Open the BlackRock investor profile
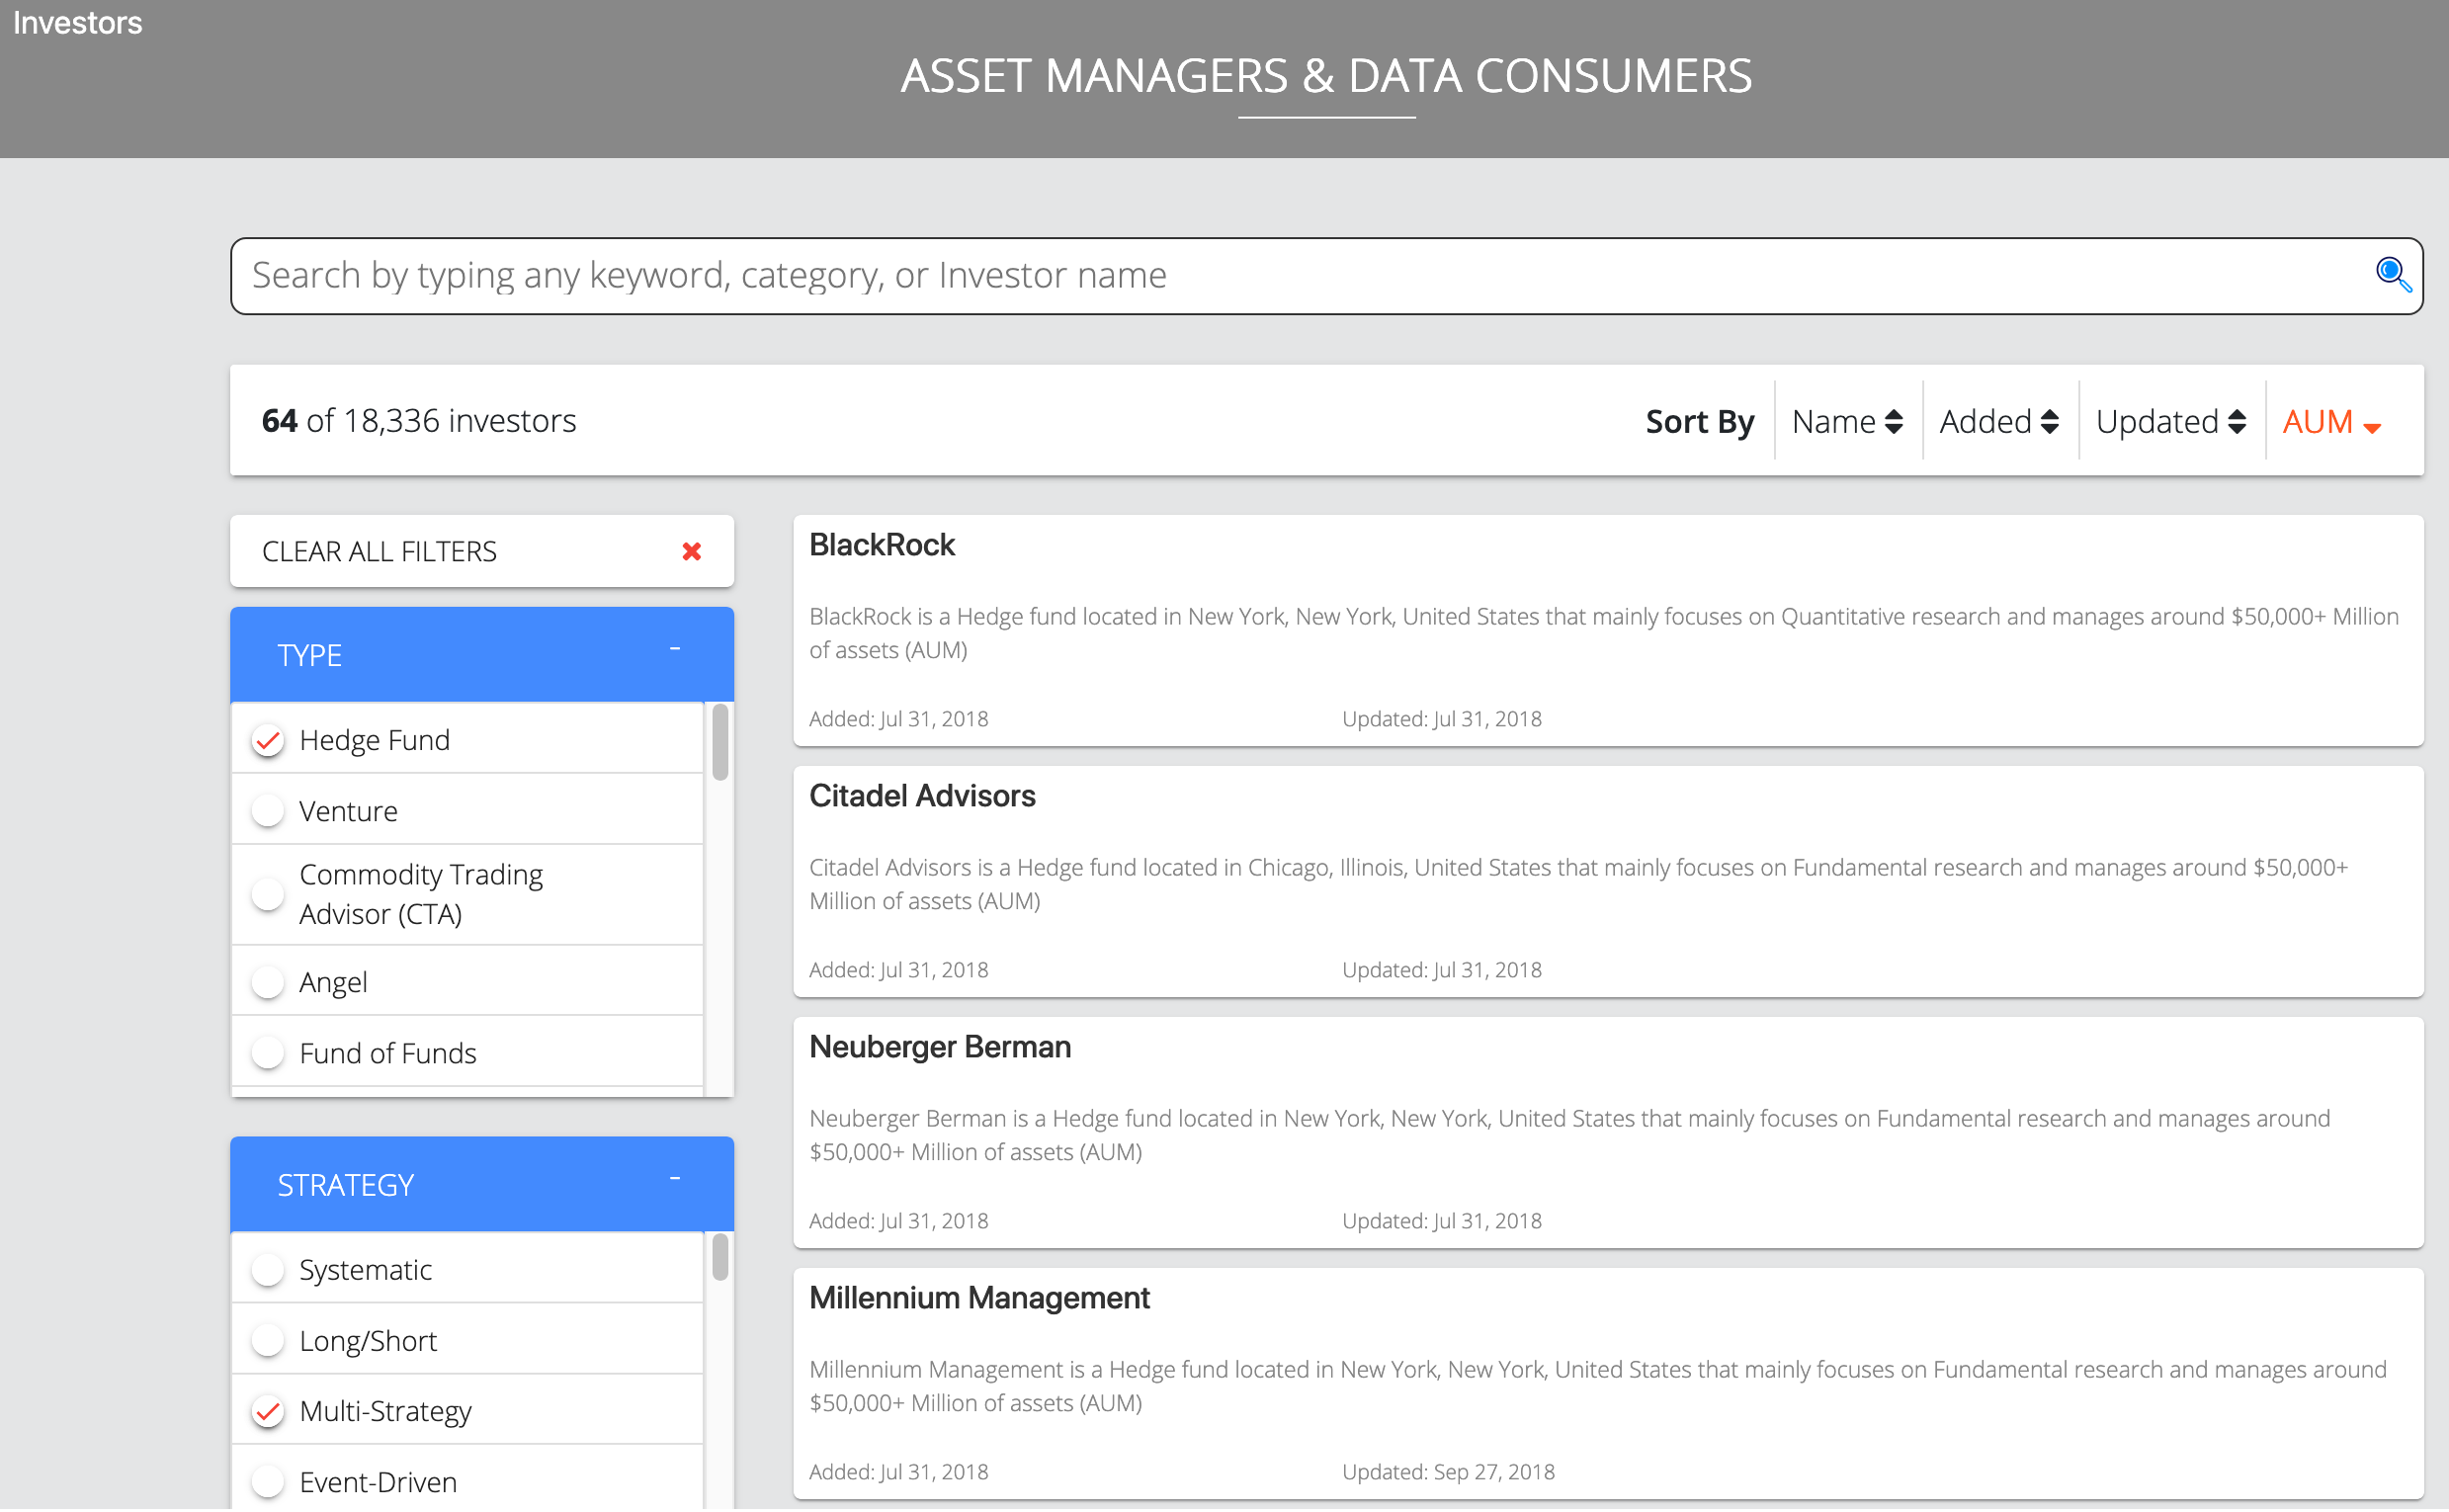 tap(882, 545)
